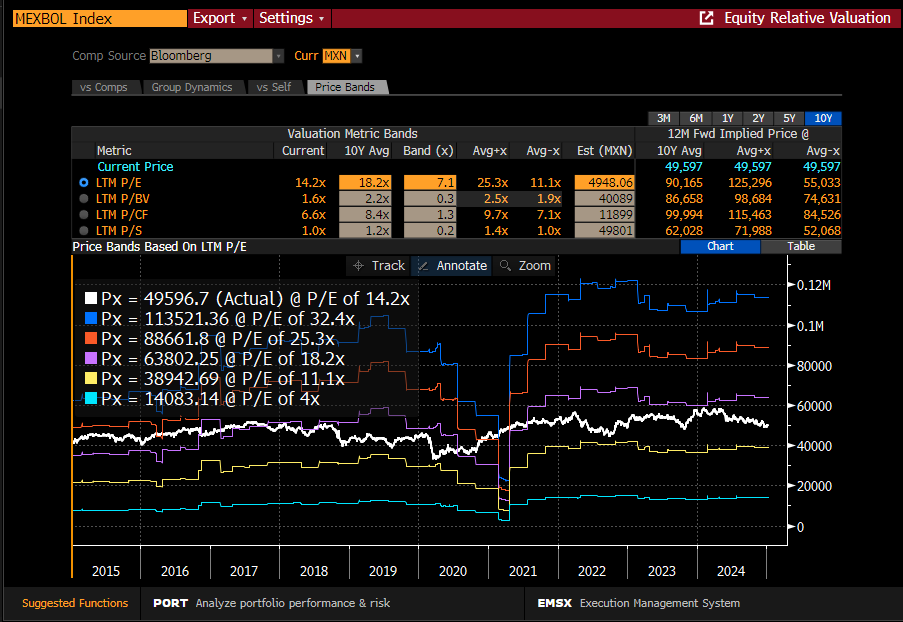Click the 2015 label on chart axis
The height and width of the screenshot is (622, 903).
pos(106,571)
